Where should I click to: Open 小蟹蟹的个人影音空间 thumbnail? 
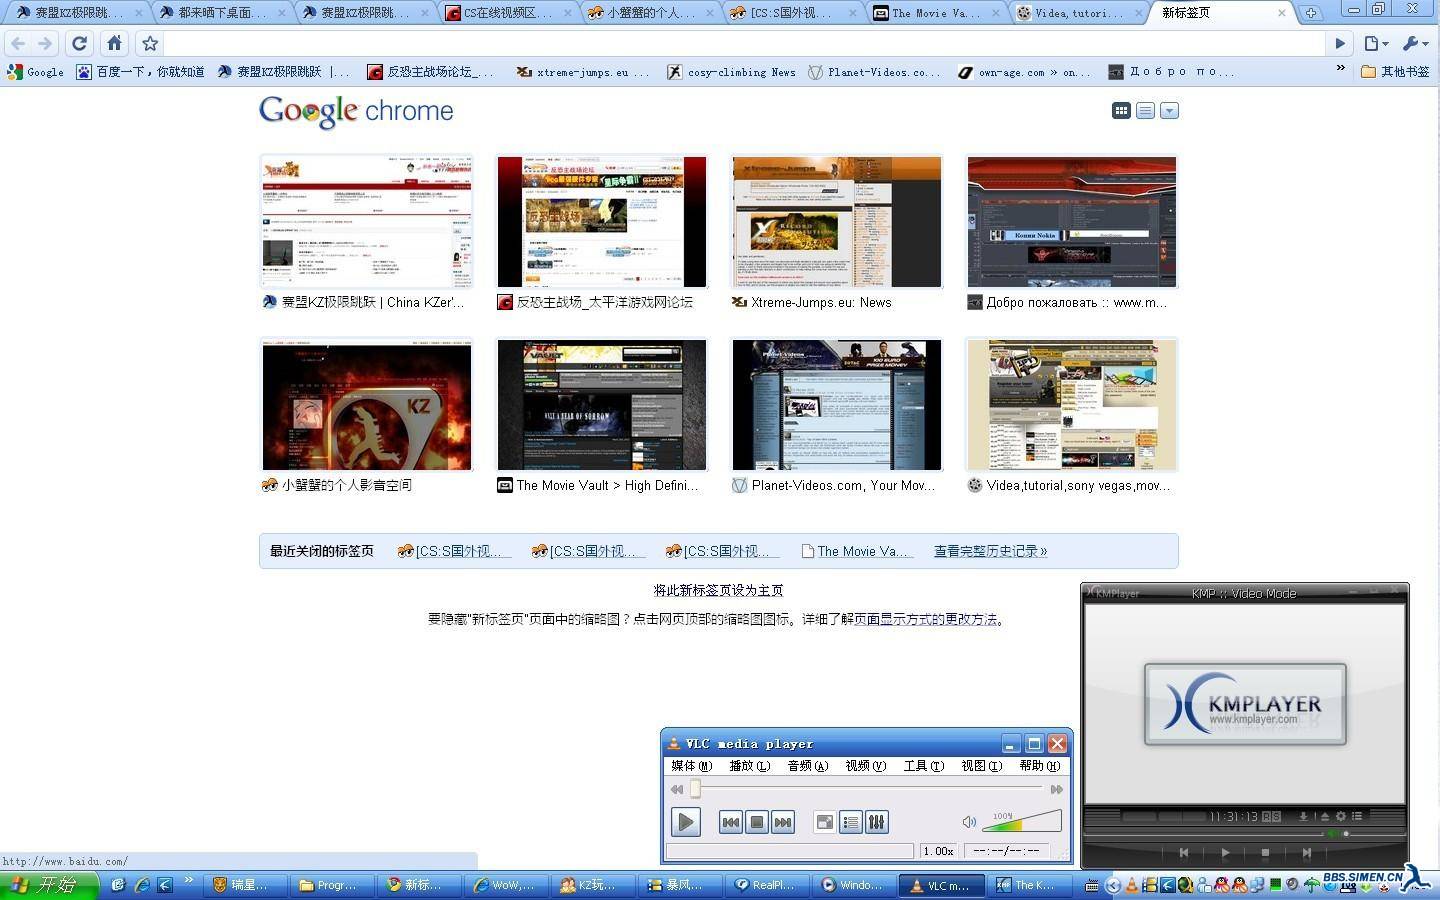click(366, 405)
